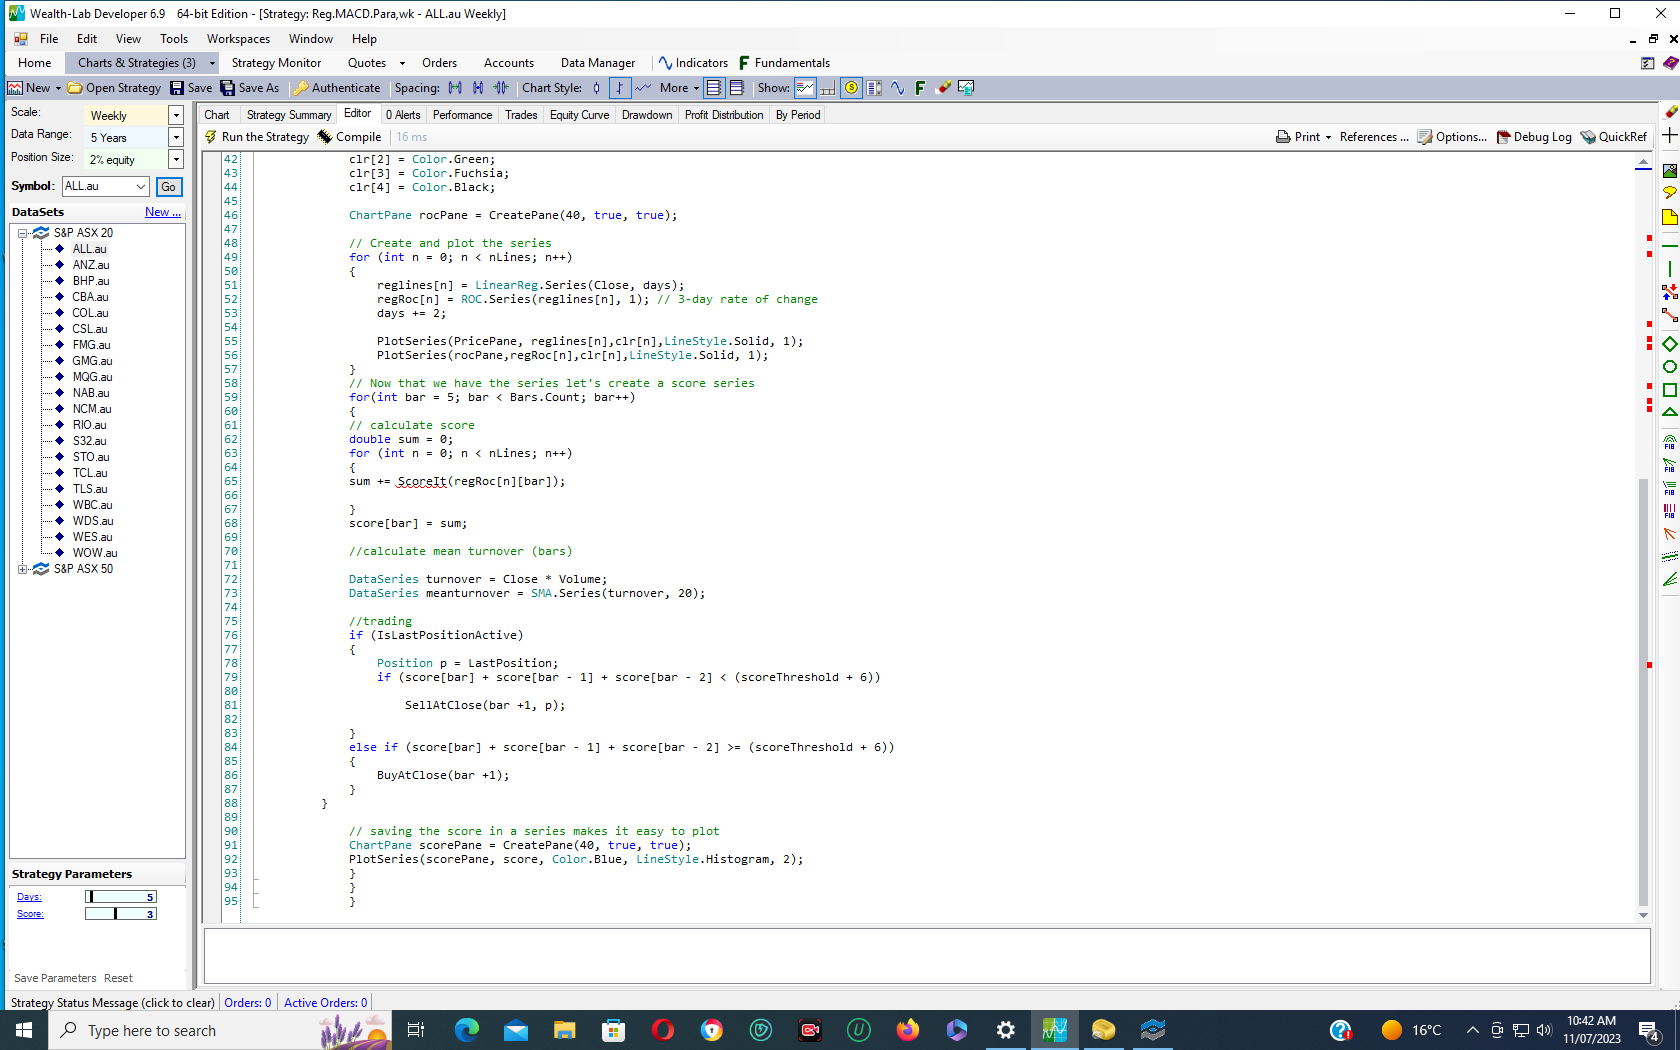Open the Equity Curve tab

point(579,115)
